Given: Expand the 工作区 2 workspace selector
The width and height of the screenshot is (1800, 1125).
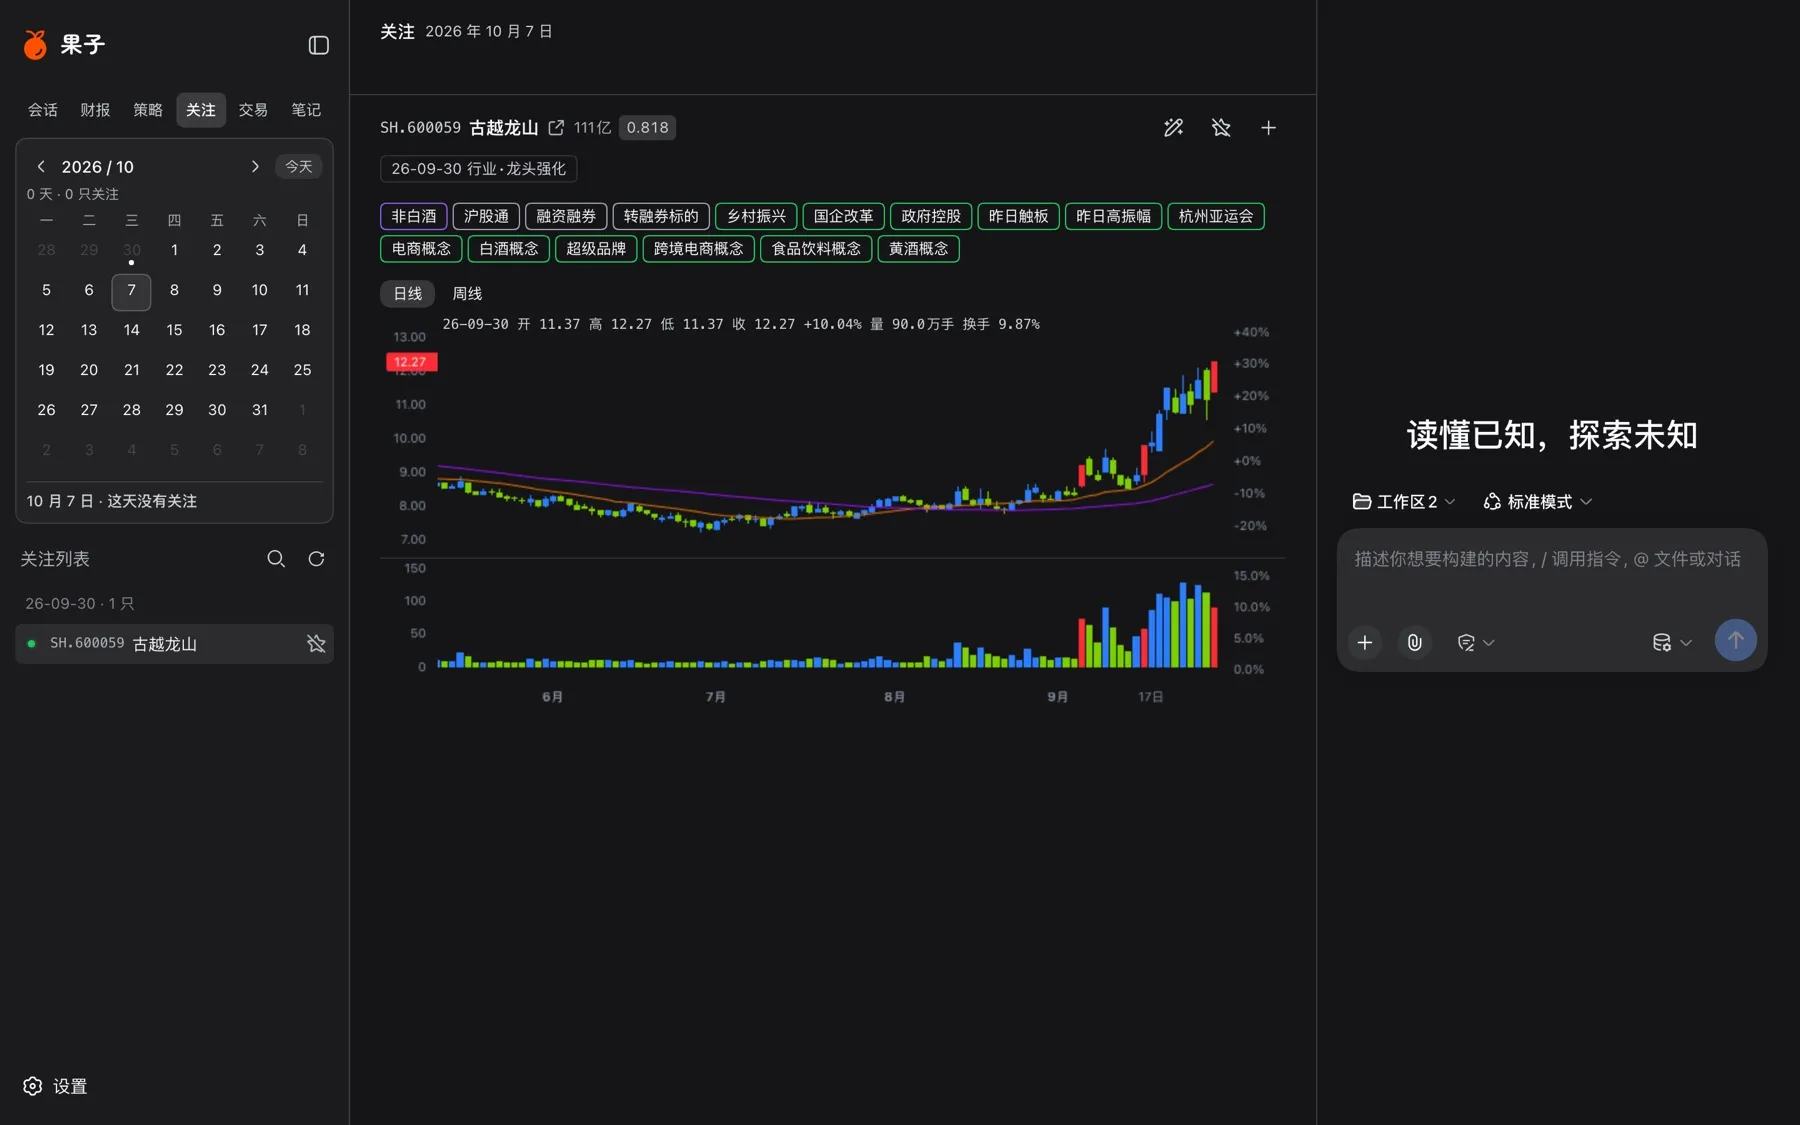Looking at the screenshot, I should (1404, 502).
